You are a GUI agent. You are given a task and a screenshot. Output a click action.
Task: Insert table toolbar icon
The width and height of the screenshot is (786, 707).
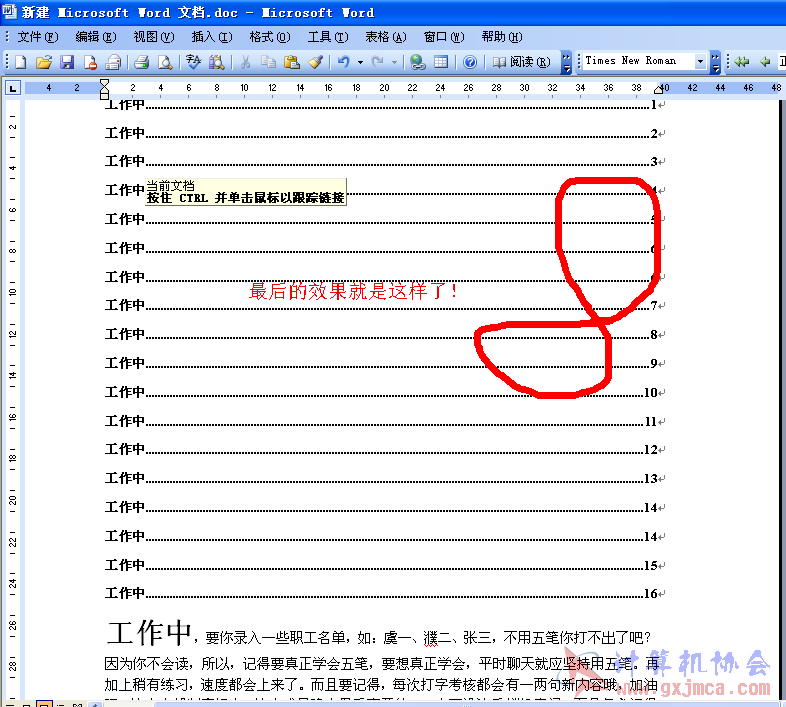(x=441, y=62)
